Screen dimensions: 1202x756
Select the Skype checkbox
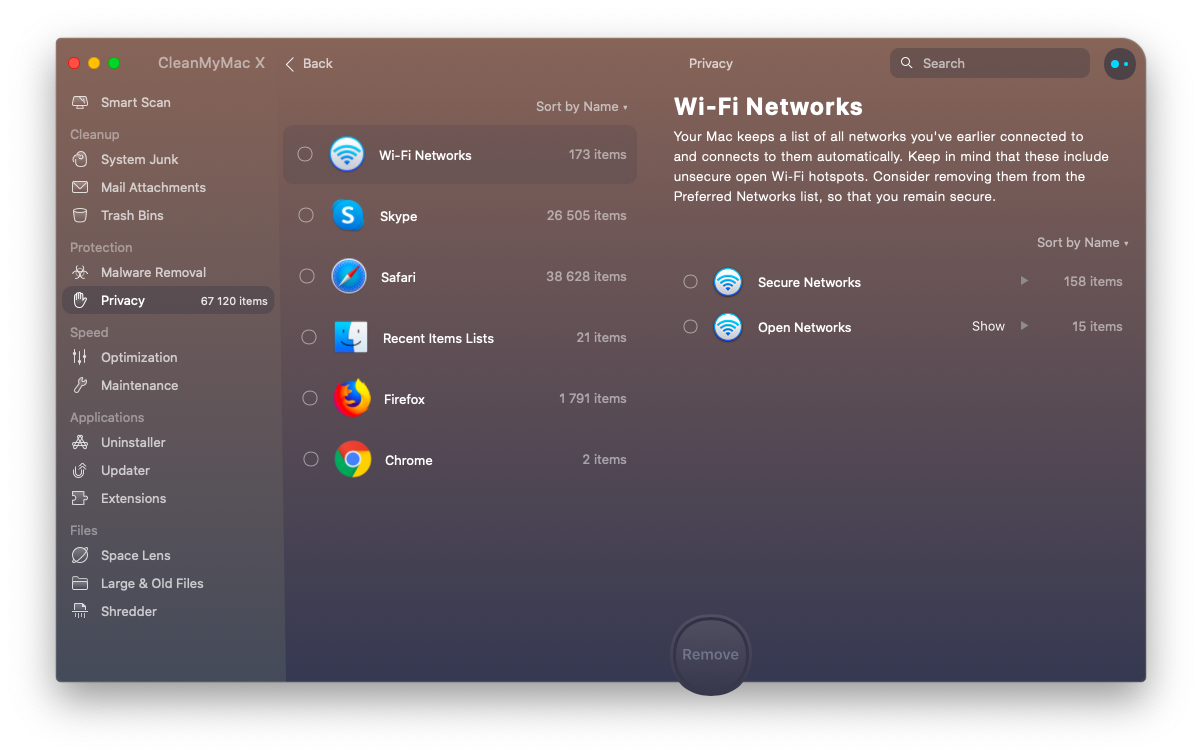pos(306,215)
